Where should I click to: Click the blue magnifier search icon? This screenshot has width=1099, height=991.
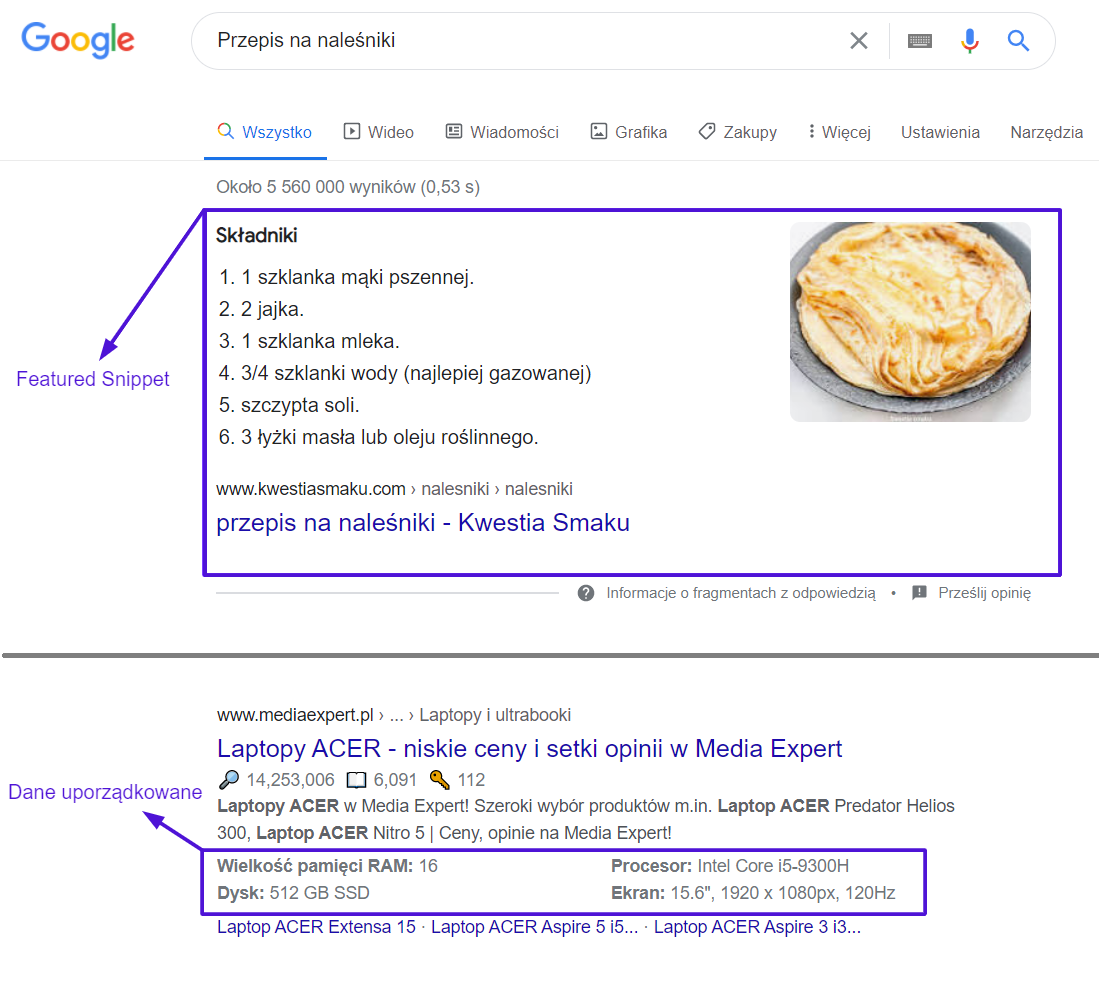tap(1018, 41)
